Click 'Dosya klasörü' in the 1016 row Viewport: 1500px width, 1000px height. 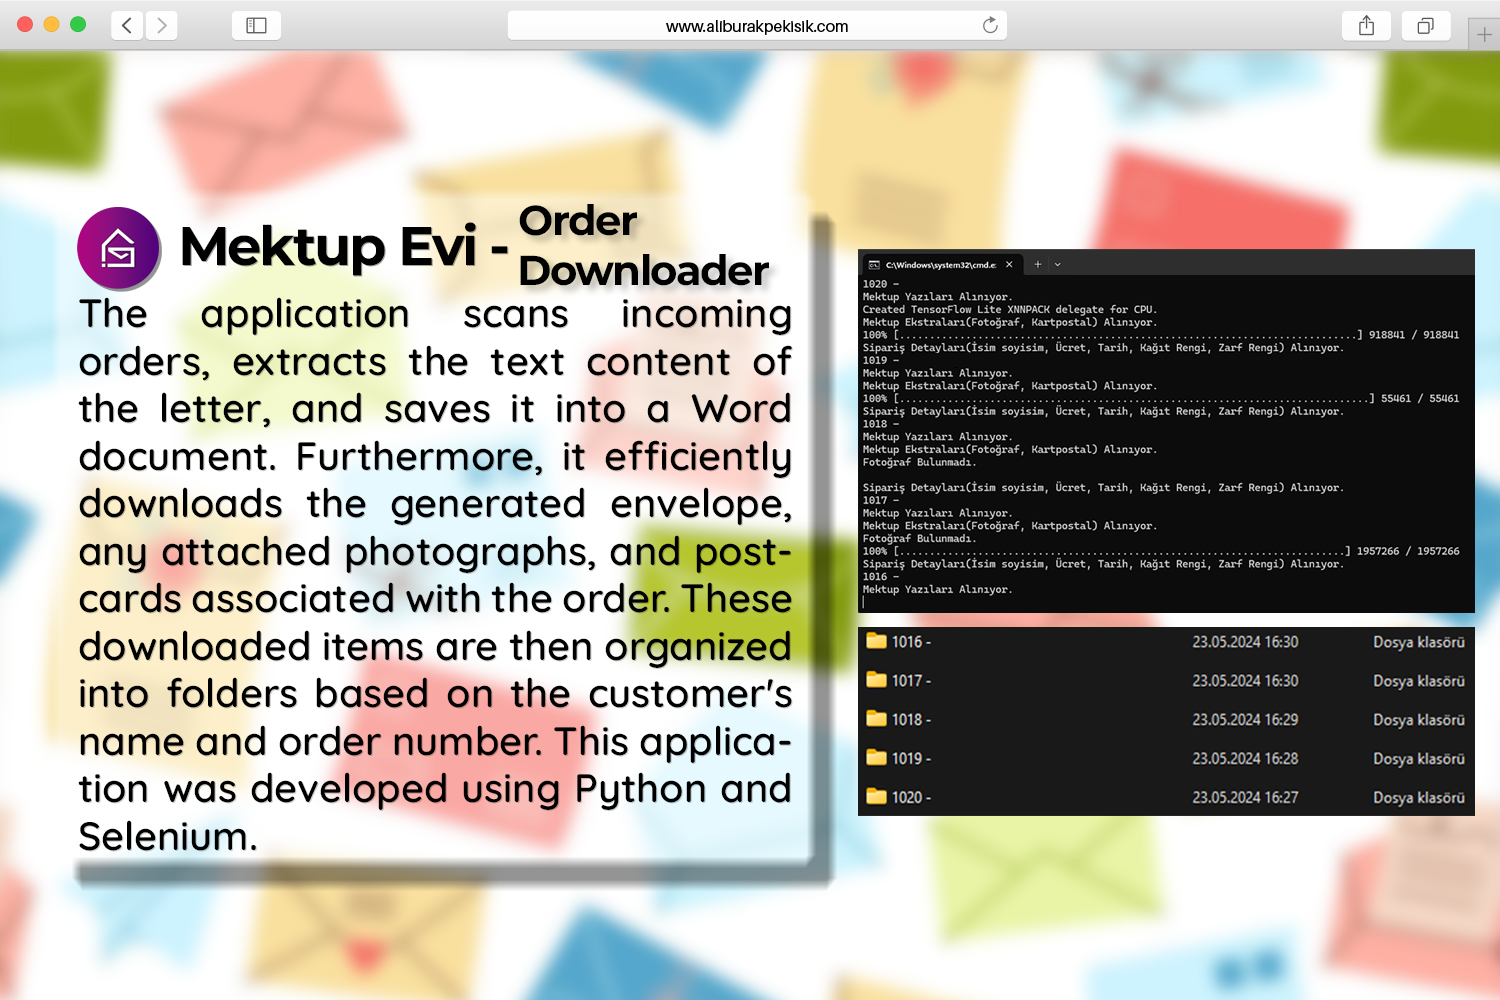click(1419, 642)
